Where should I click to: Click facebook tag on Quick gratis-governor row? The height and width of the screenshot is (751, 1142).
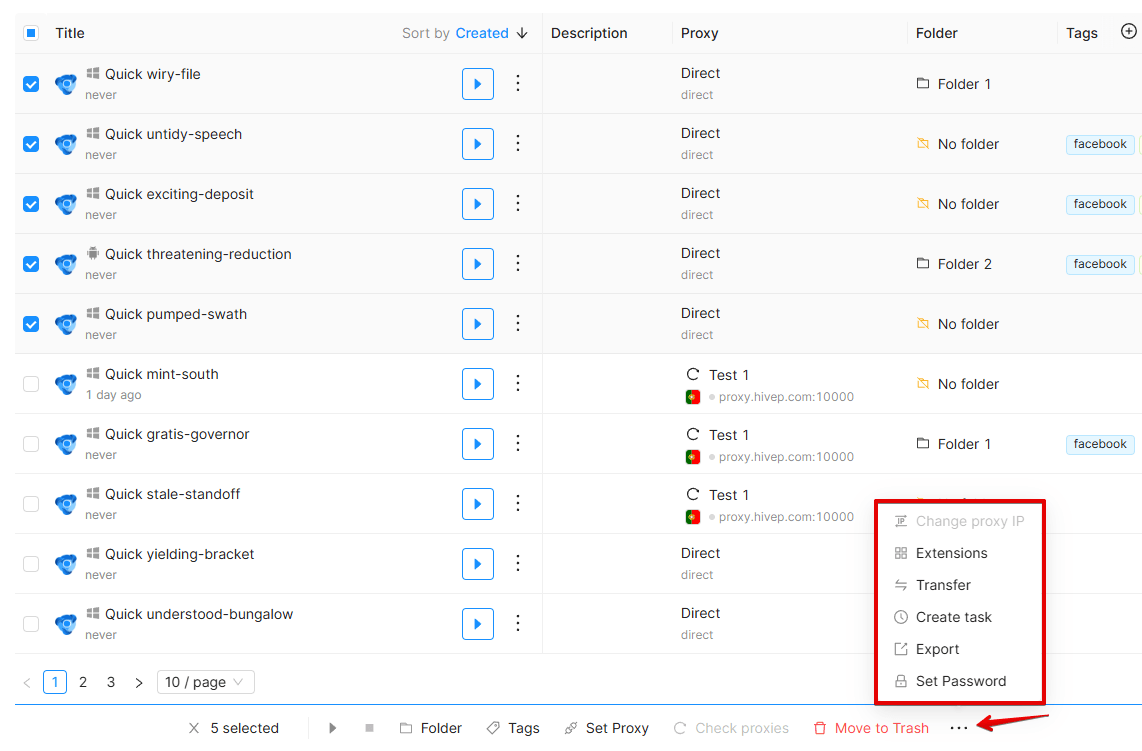(1100, 444)
